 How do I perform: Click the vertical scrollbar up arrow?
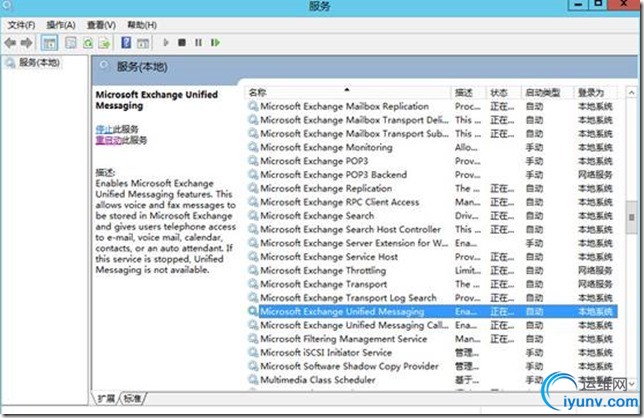(x=631, y=93)
